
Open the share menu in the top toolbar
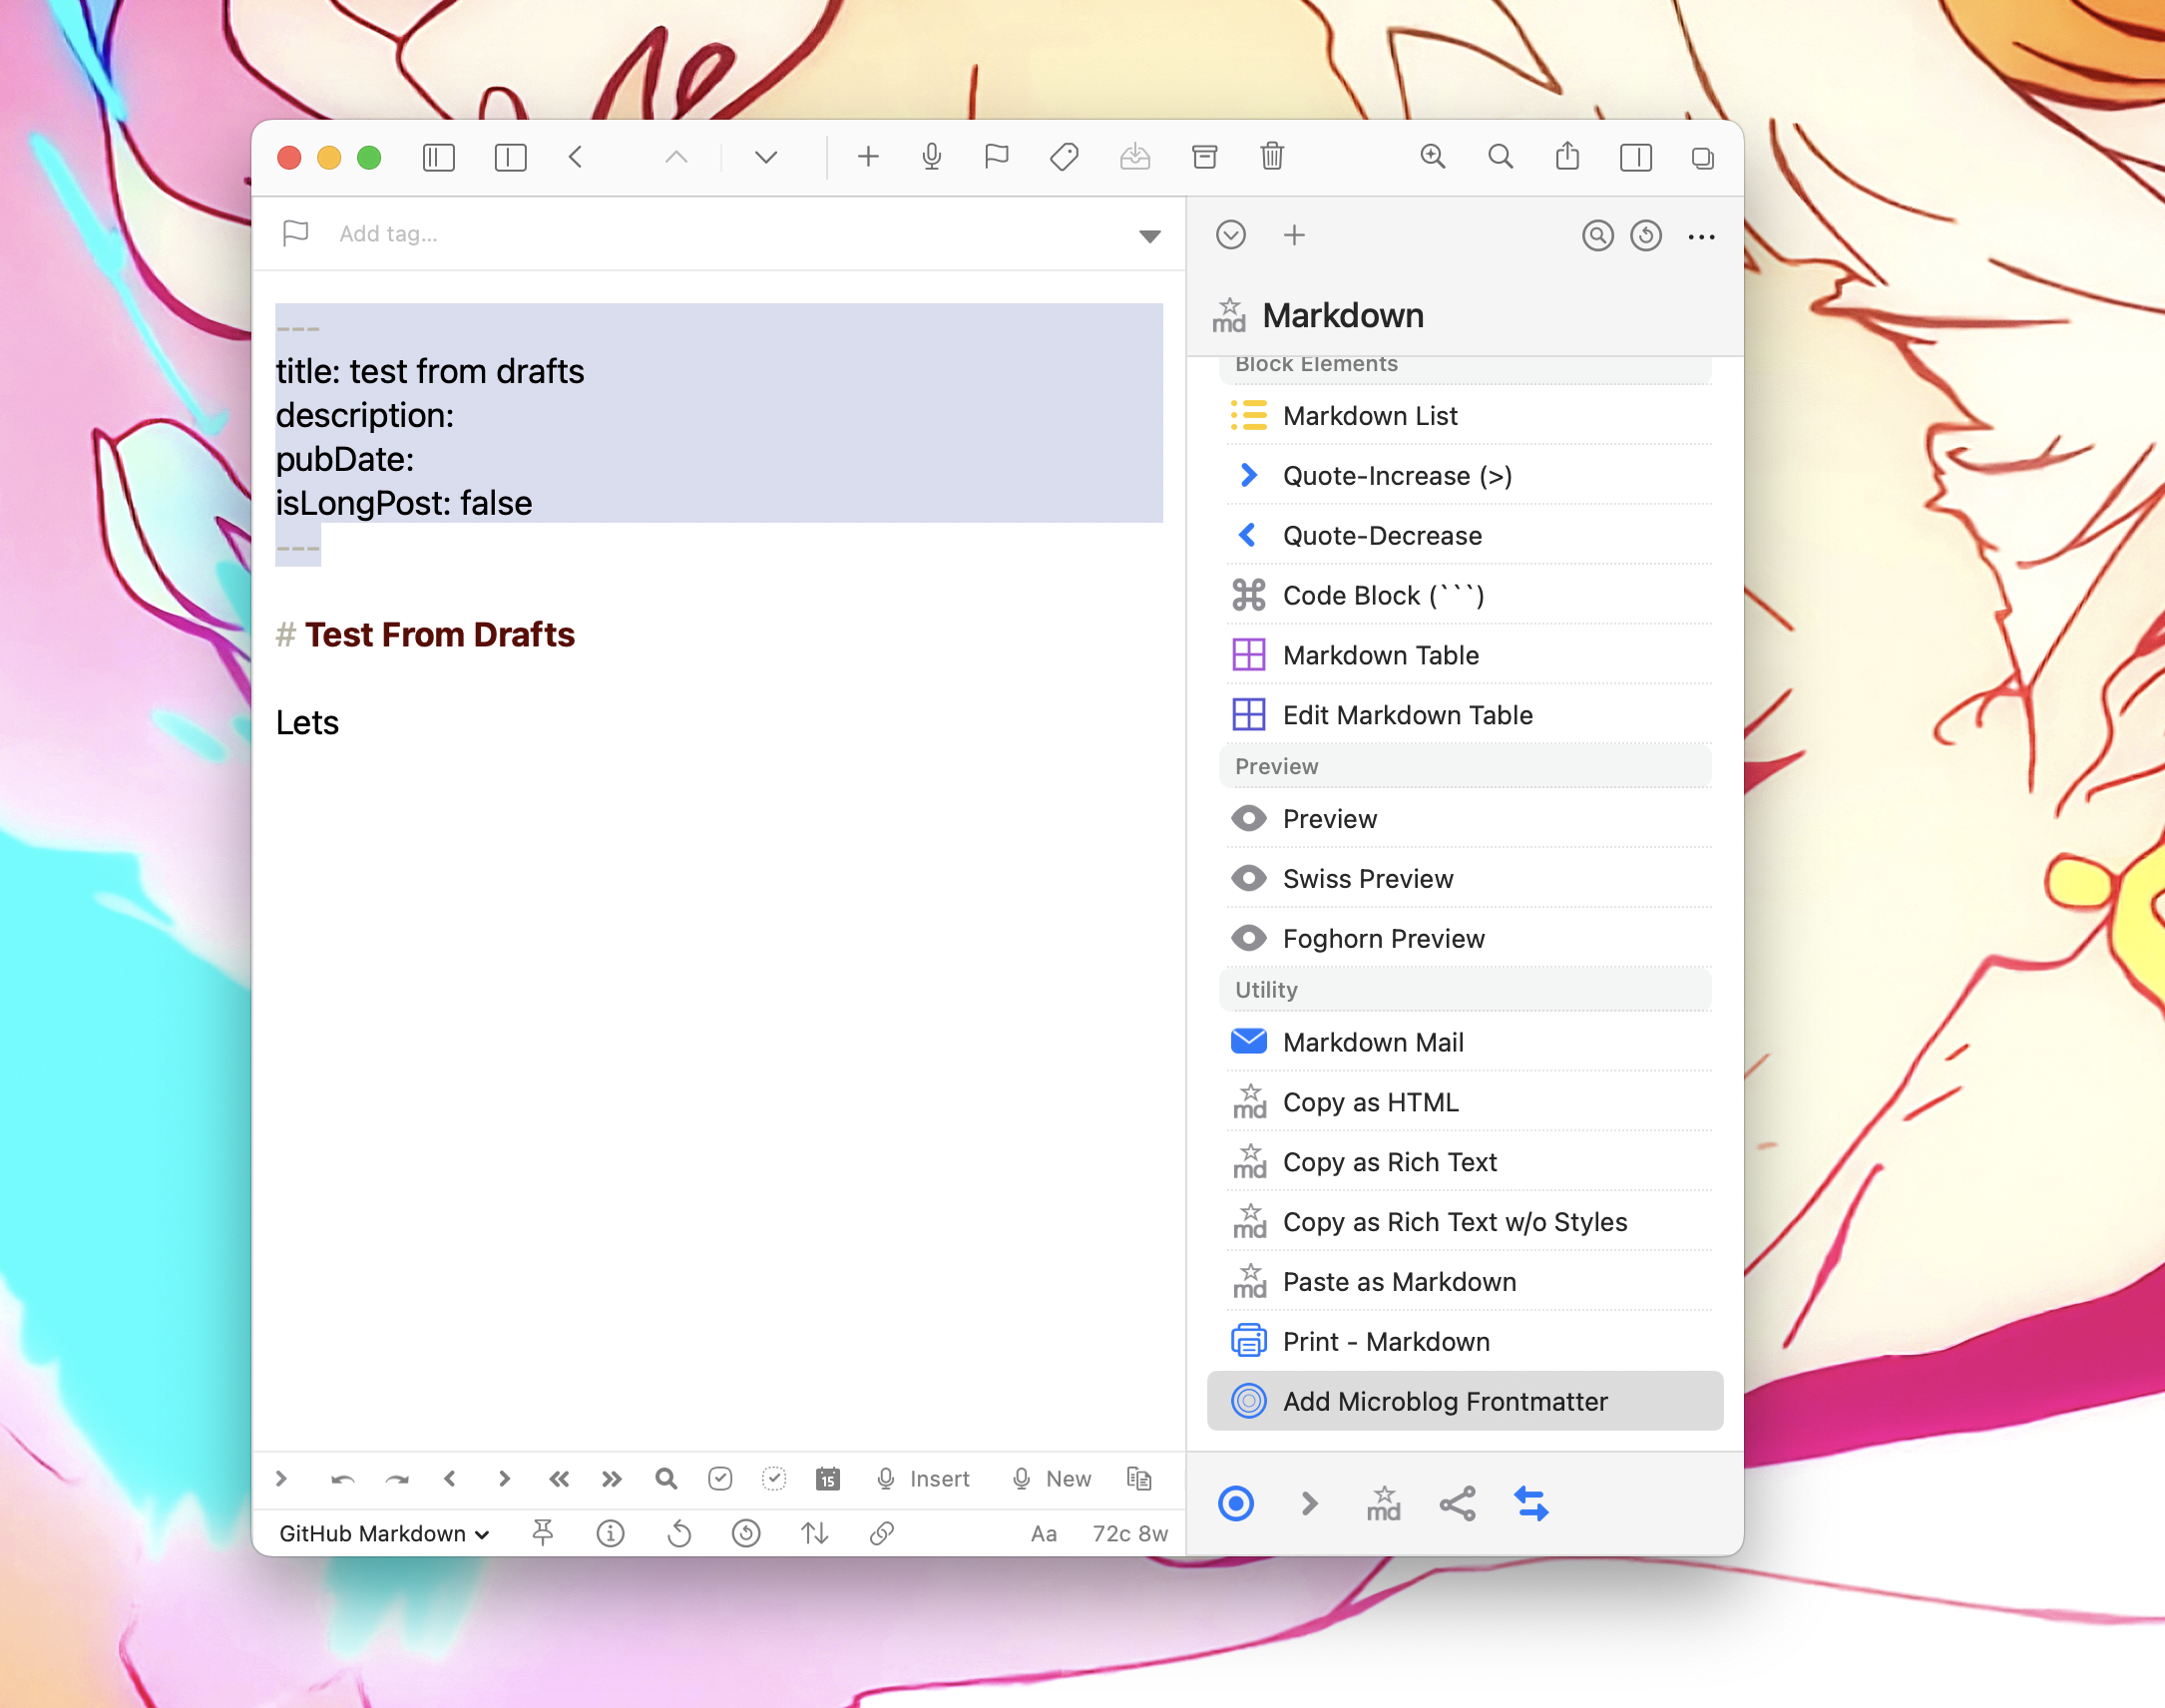pyautogui.click(x=1567, y=155)
